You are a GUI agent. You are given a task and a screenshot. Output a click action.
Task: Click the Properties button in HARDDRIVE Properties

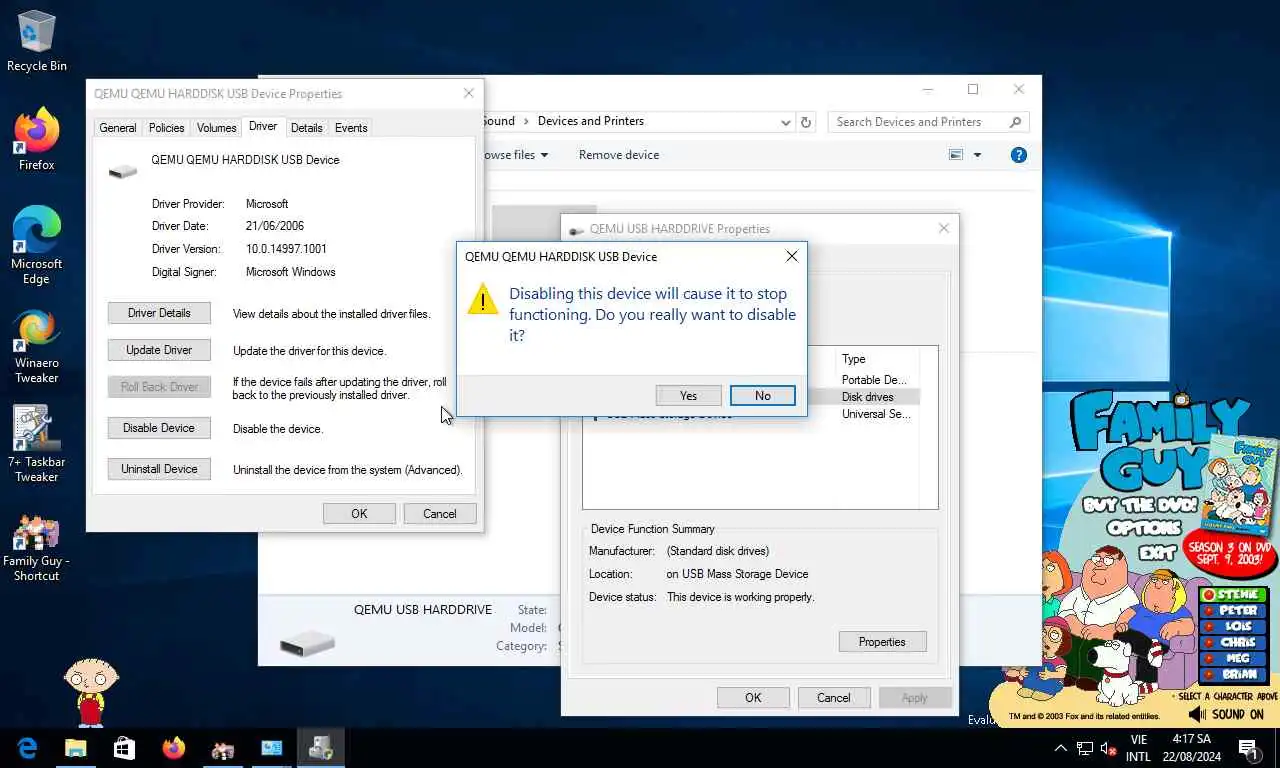point(882,642)
